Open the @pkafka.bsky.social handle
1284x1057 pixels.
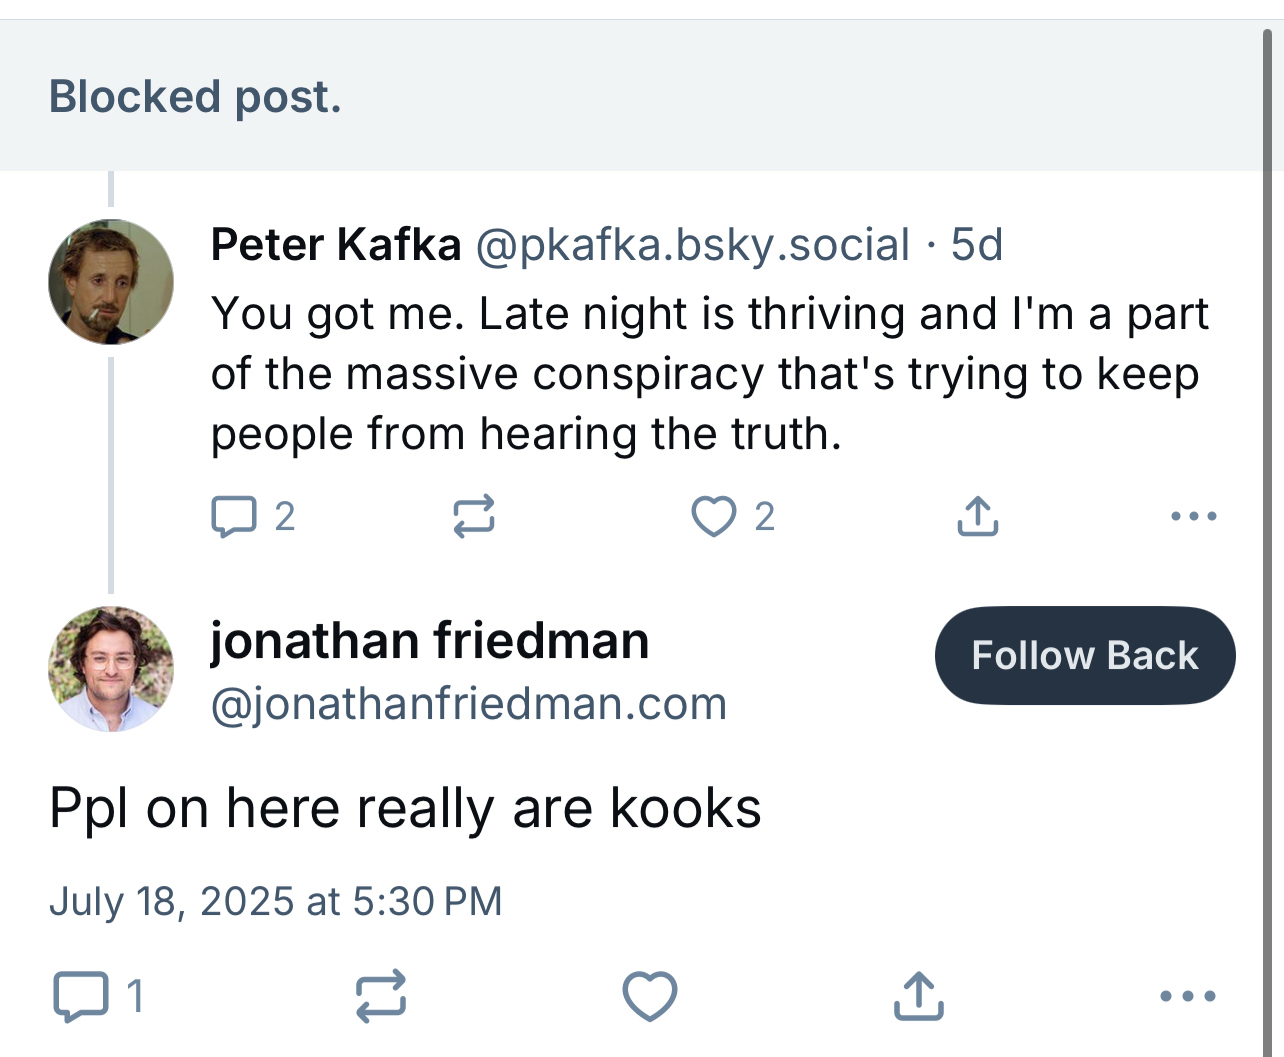point(692,245)
